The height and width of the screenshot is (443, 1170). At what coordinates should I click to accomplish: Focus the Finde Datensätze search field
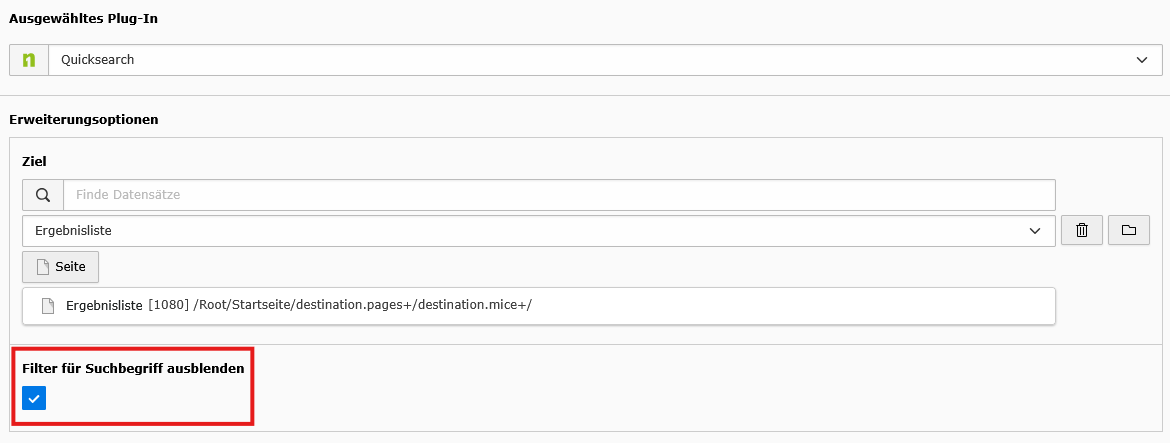(558, 195)
